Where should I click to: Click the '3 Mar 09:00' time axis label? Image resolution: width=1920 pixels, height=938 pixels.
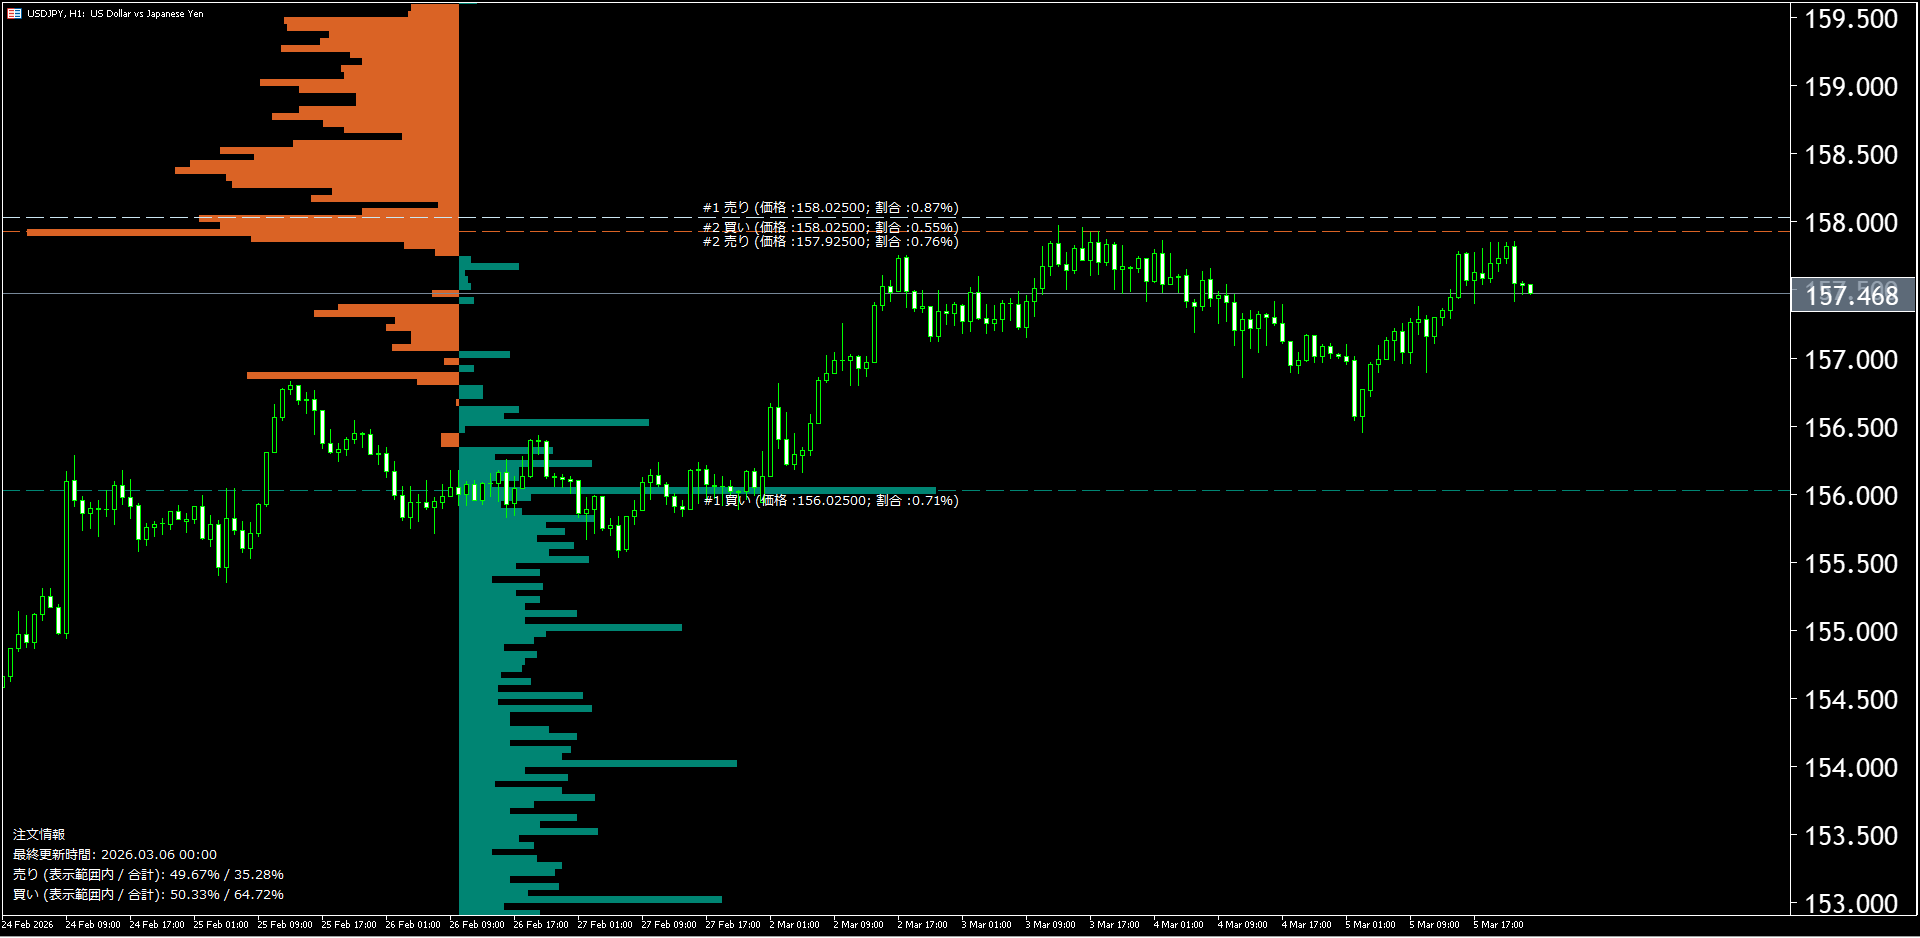pos(1051,925)
